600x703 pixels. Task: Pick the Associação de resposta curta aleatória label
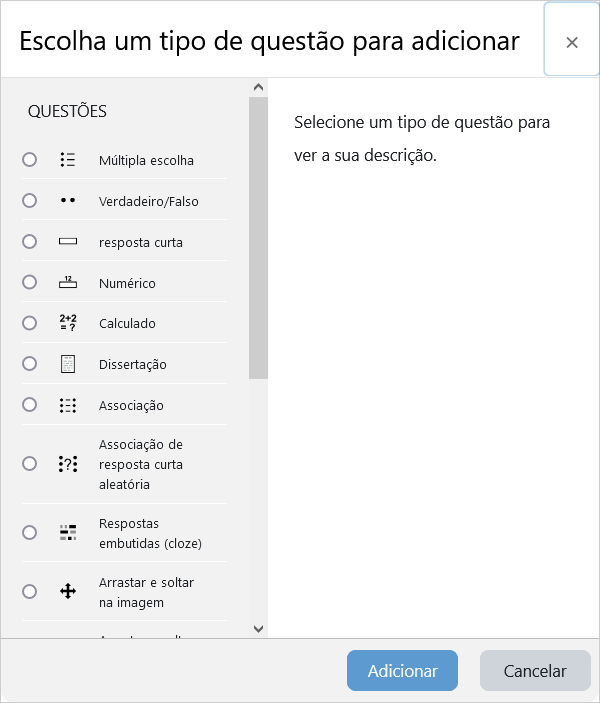(x=141, y=464)
